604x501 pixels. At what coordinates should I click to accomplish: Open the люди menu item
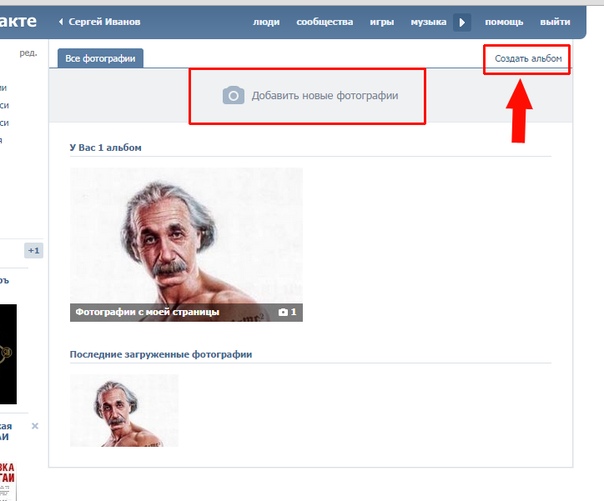[x=266, y=22]
